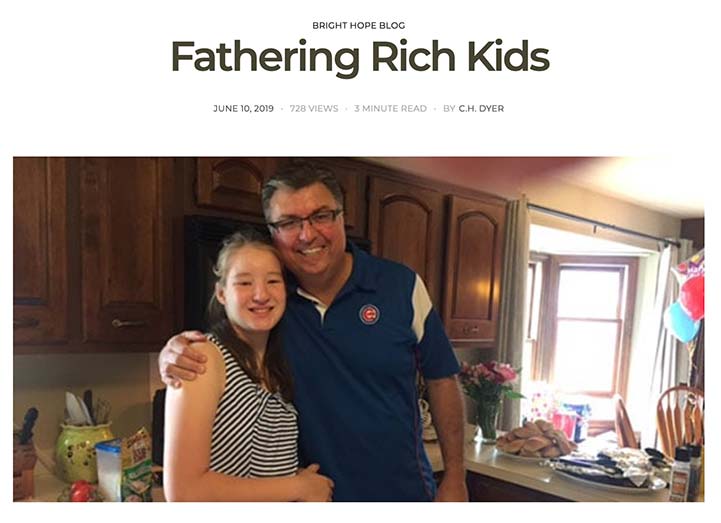Viewport: 721px width, 523px height.
Task: Click the Fathering Rich Kids headline
Action: pos(360,57)
